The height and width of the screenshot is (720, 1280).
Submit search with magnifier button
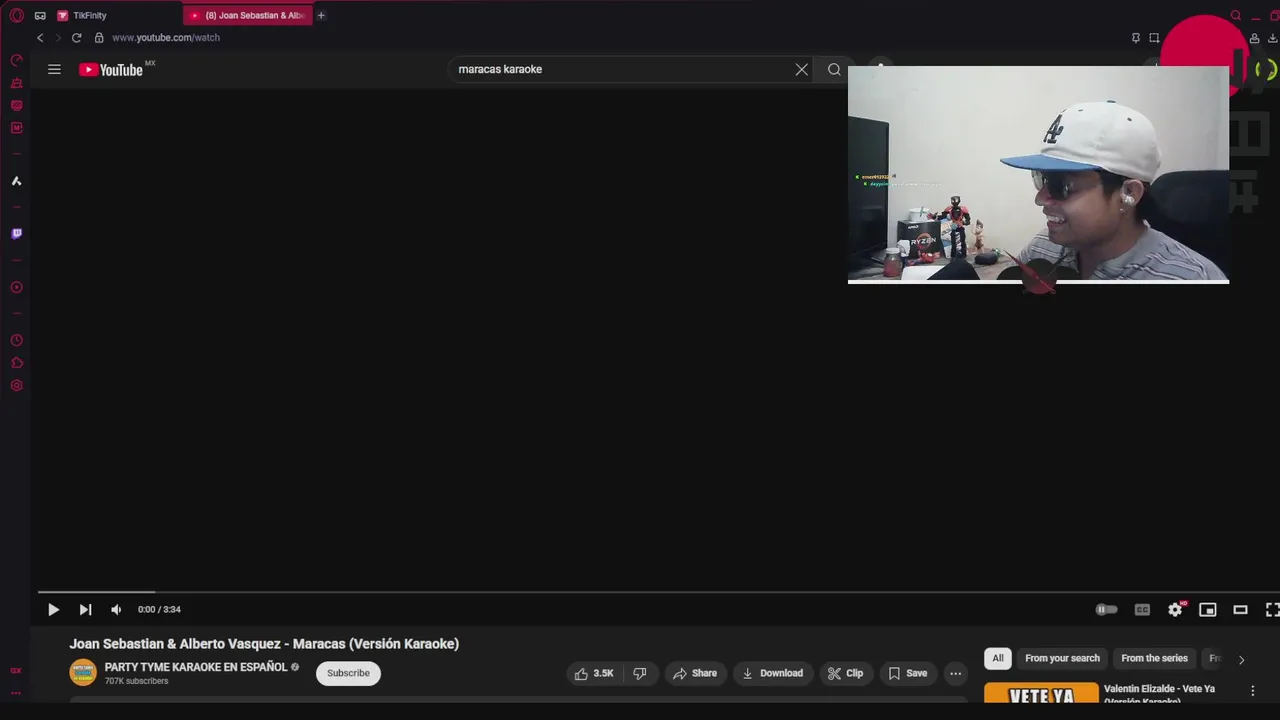[x=834, y=69]
